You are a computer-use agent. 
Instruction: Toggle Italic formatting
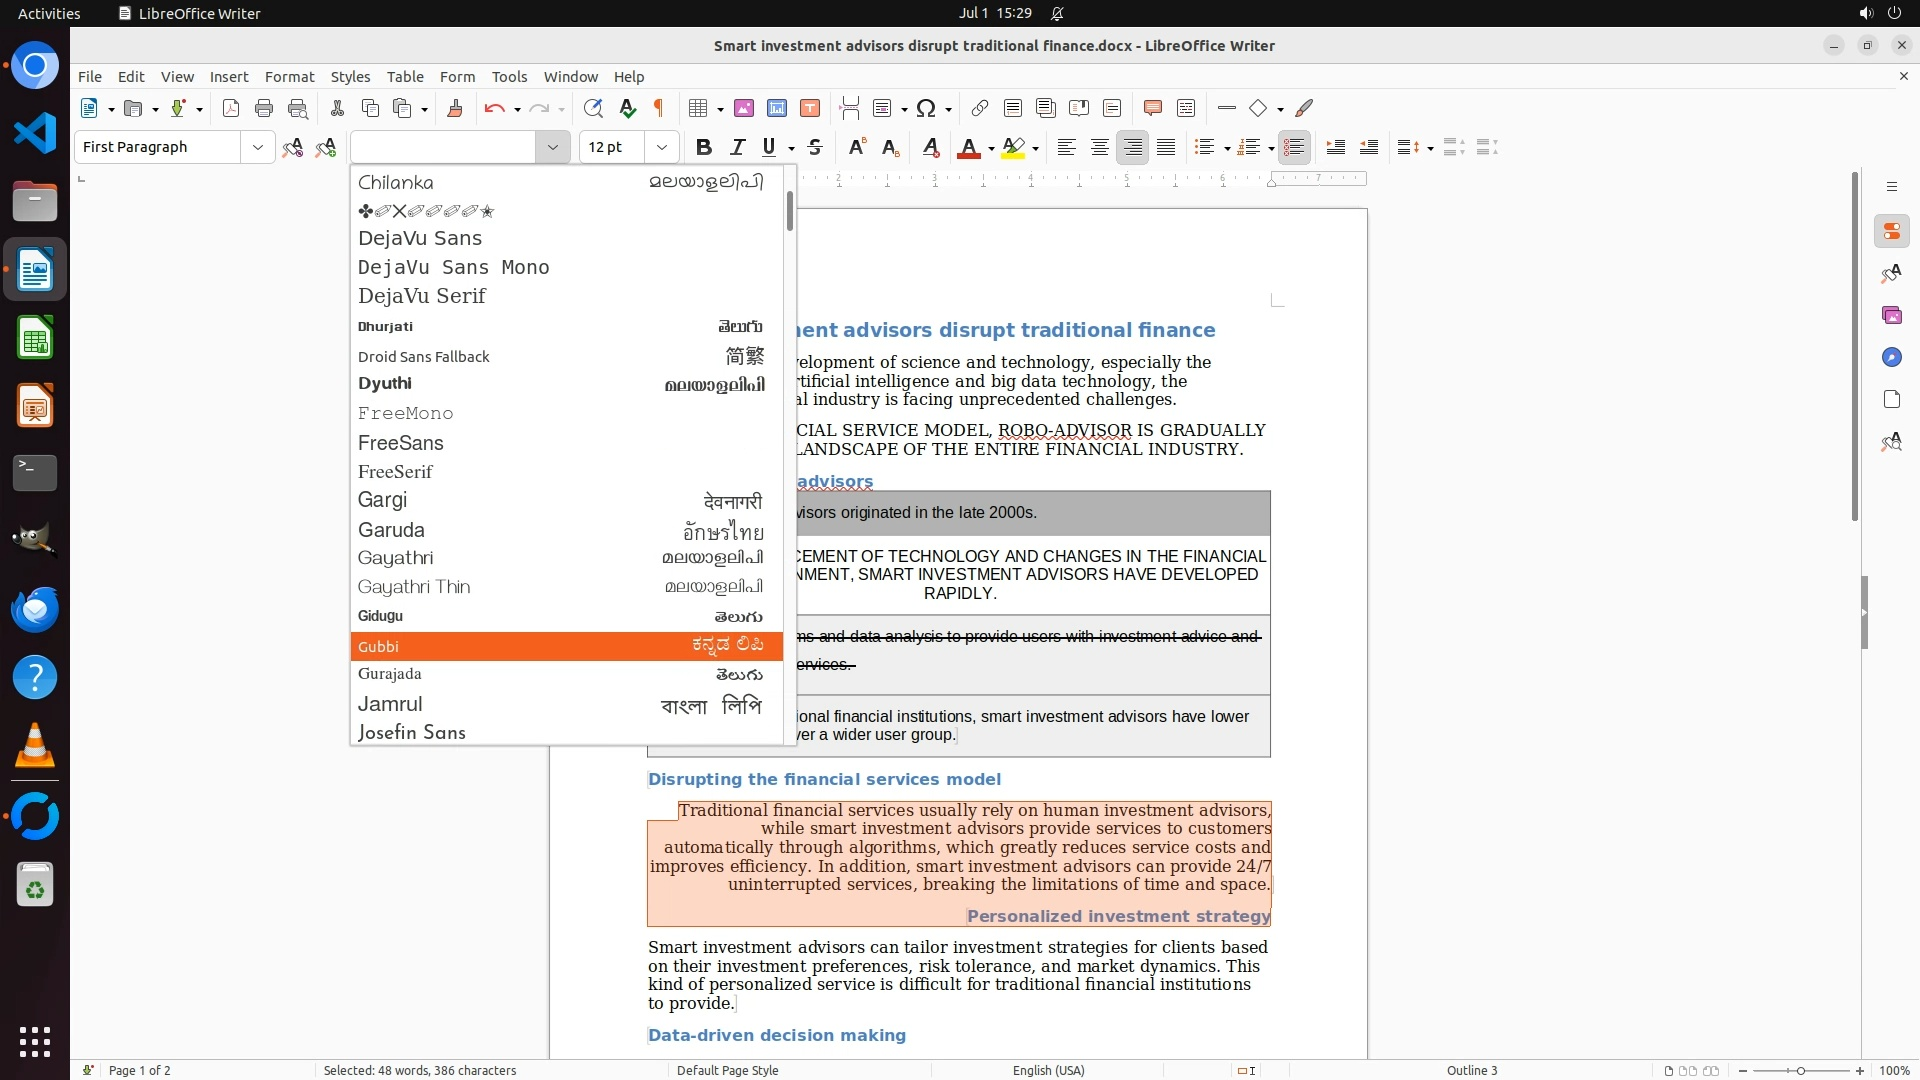pos(737,147)
